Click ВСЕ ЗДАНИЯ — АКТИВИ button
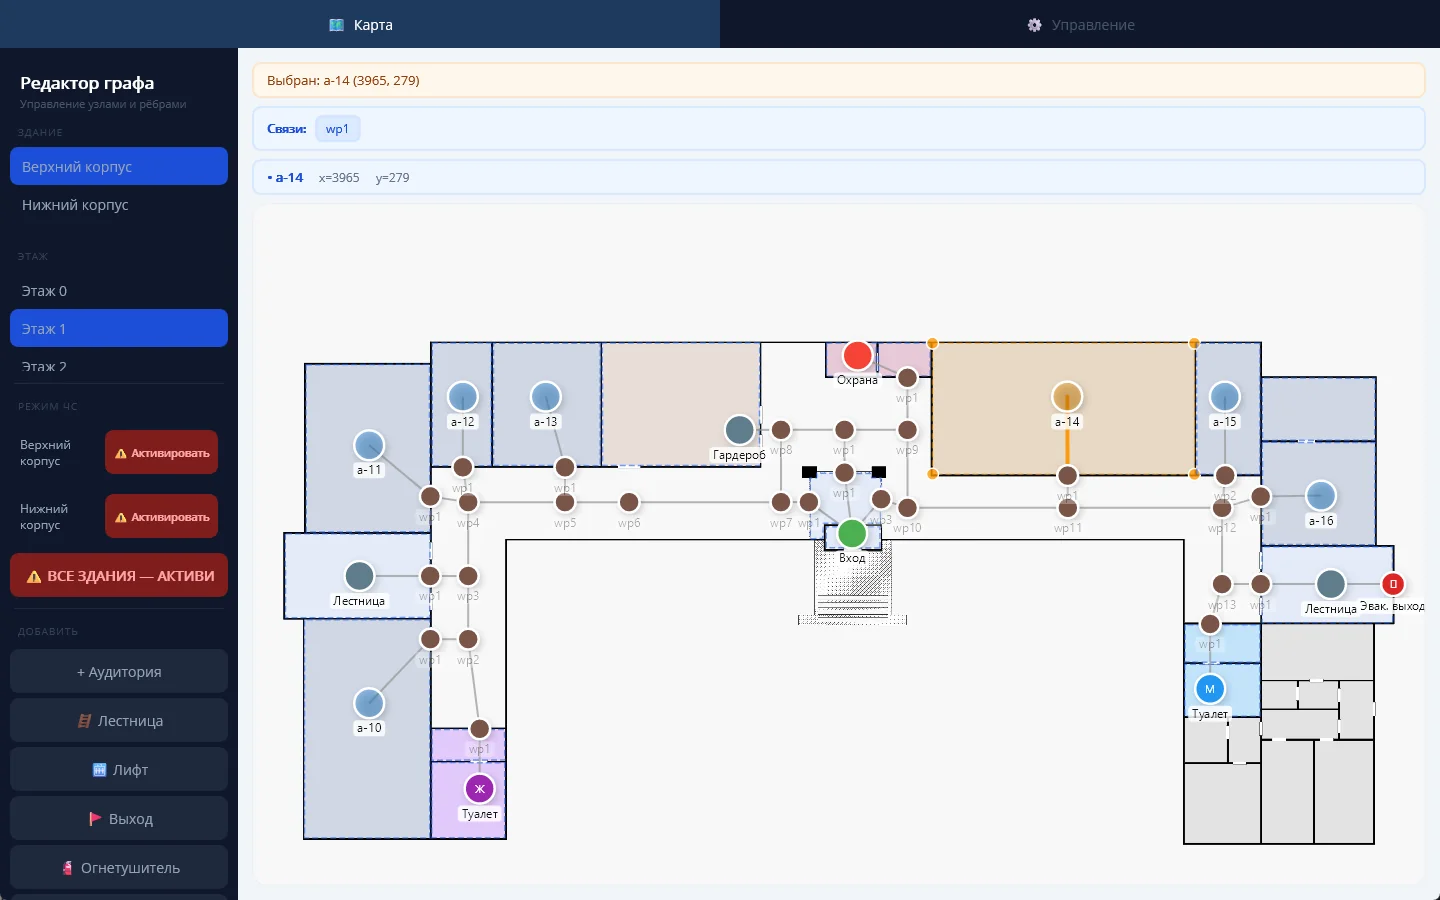This screenshot has height=900, width=1440. tap(119, 576)
